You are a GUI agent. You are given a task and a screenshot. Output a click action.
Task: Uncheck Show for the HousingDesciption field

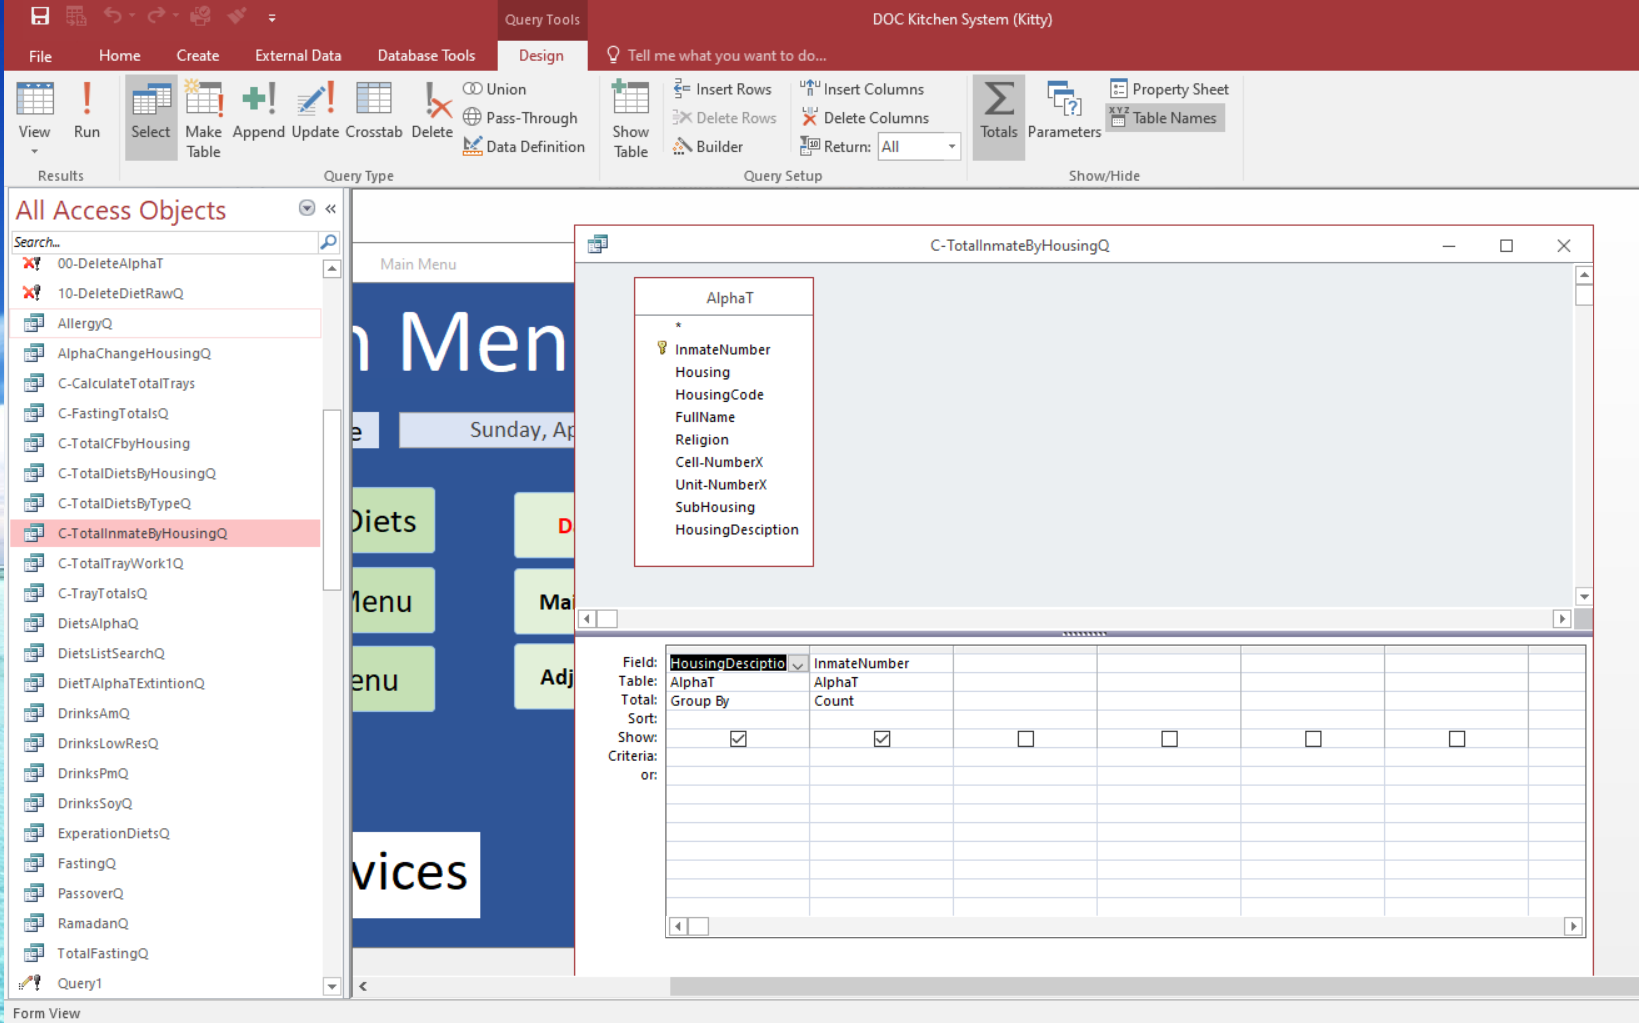(737, 738)
